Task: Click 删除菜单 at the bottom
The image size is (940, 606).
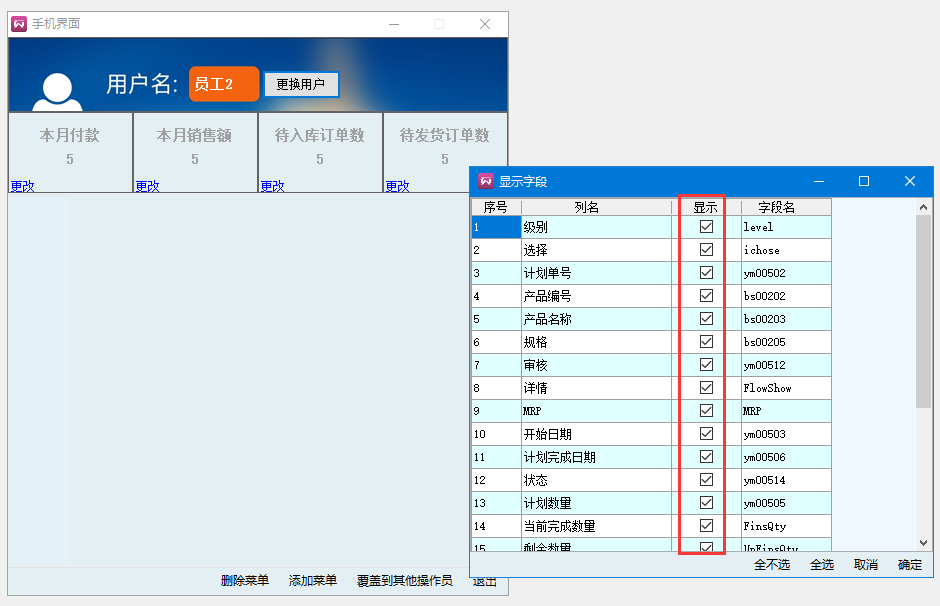Action: (245, 581)
